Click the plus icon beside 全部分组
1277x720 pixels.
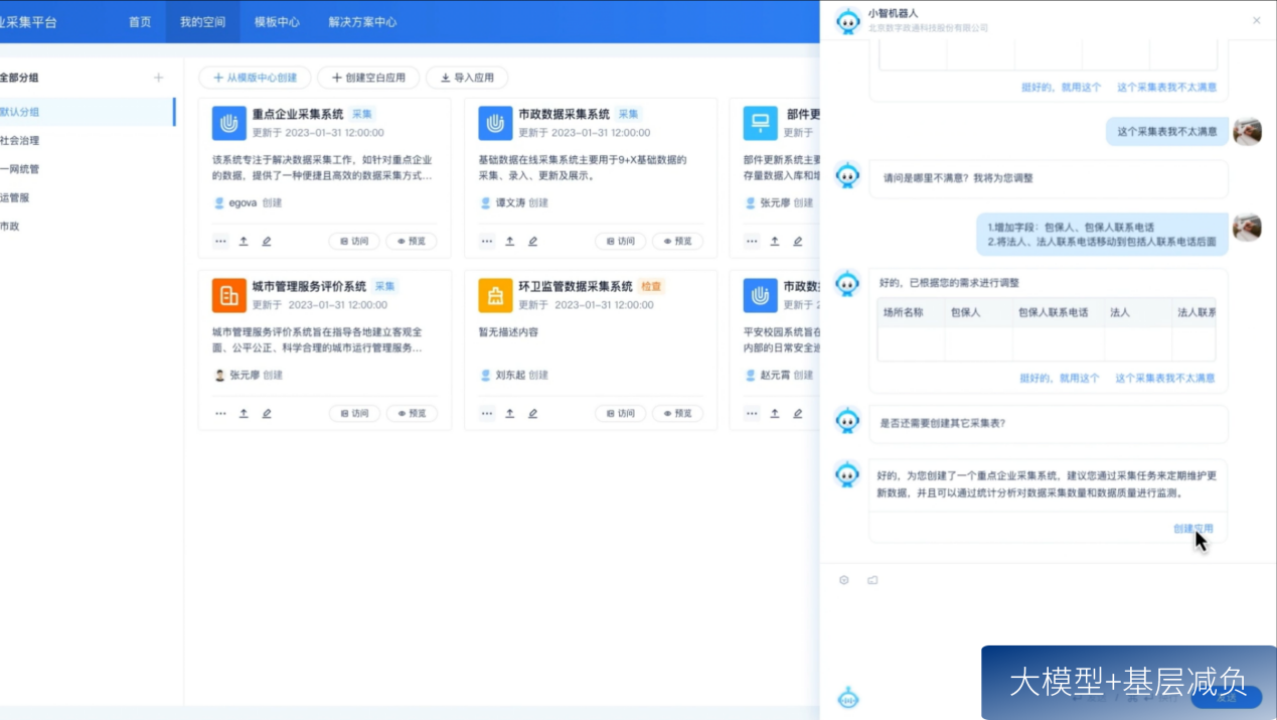(x=158, y=78)
